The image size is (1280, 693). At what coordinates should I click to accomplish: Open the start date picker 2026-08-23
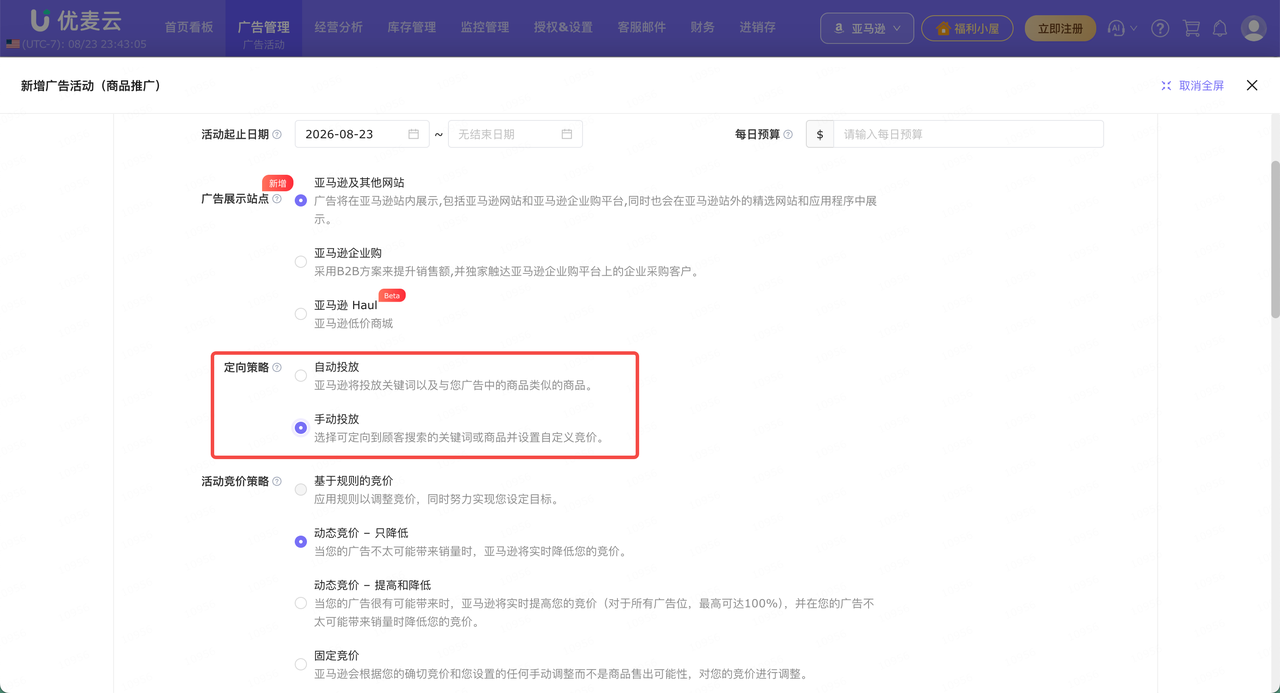[x=361, y=134]
